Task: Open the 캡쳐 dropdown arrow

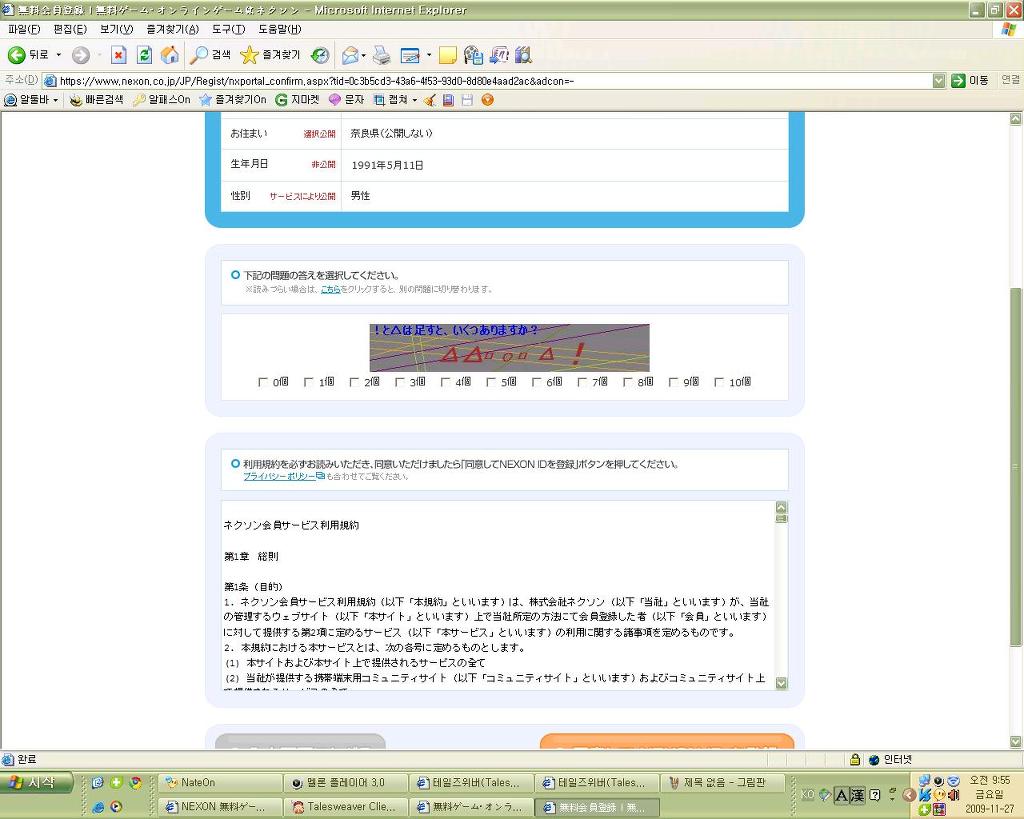Action: coord(415,100)
